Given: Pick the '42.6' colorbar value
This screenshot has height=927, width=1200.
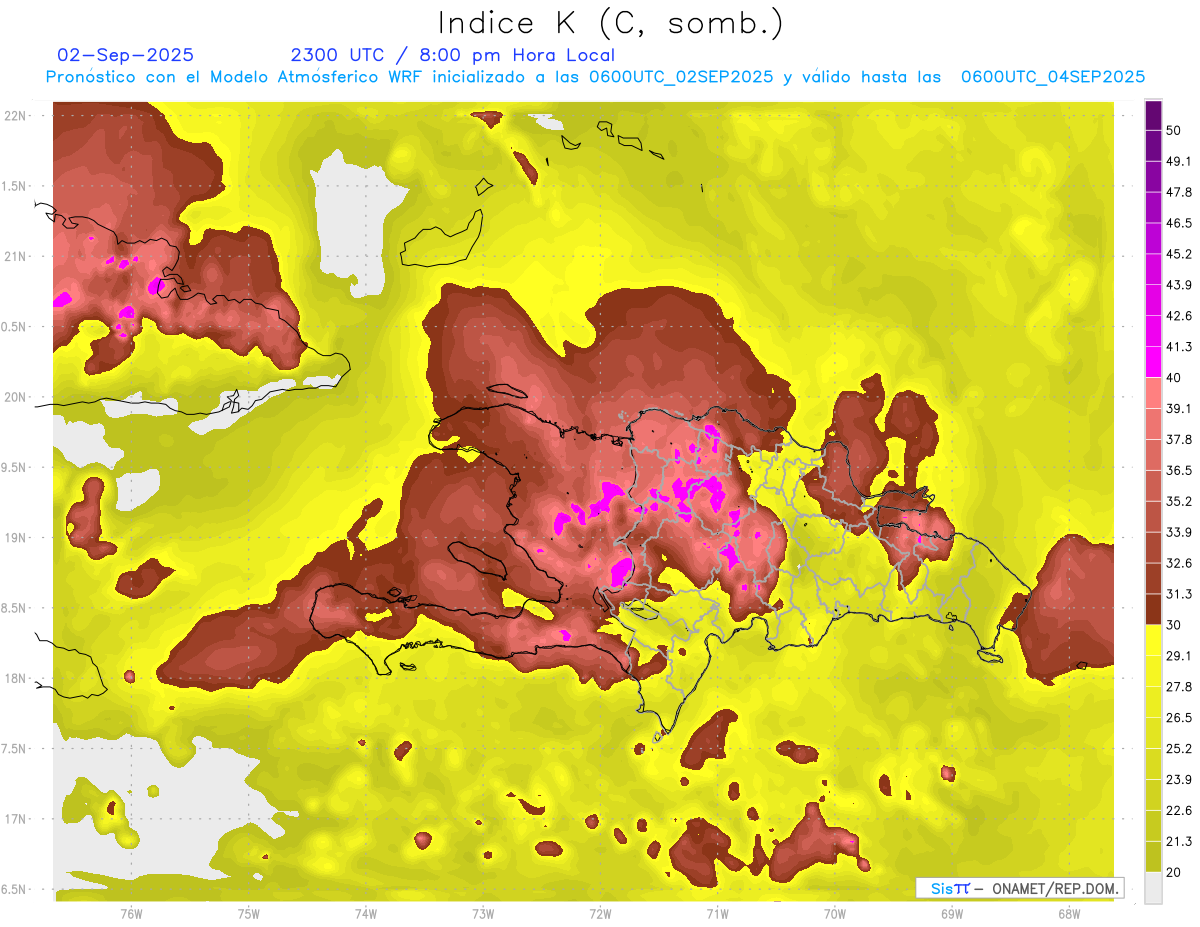Looking at the screenshot, I should pyautogui.click(x=1179, y=316).
